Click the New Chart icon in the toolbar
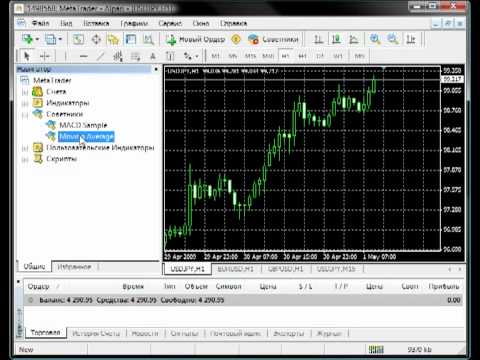480x360 pixels. 28,39
